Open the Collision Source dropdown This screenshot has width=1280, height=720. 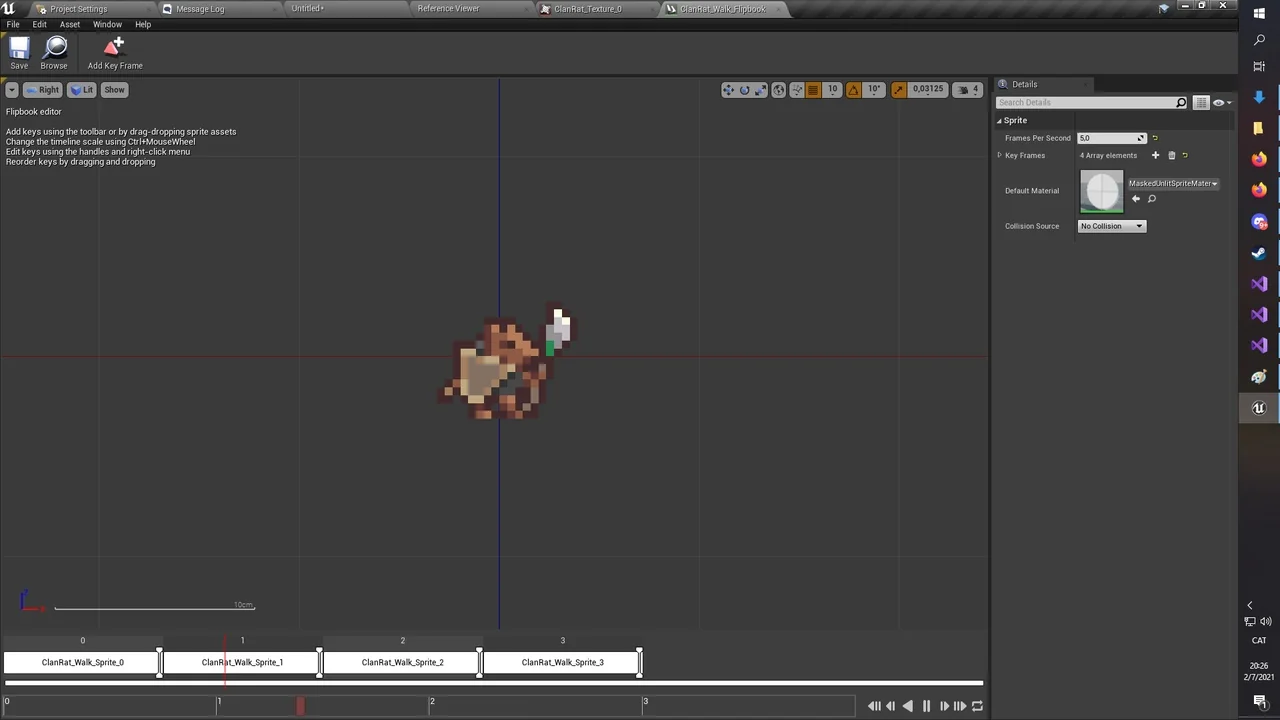(x=1111, y=226)
